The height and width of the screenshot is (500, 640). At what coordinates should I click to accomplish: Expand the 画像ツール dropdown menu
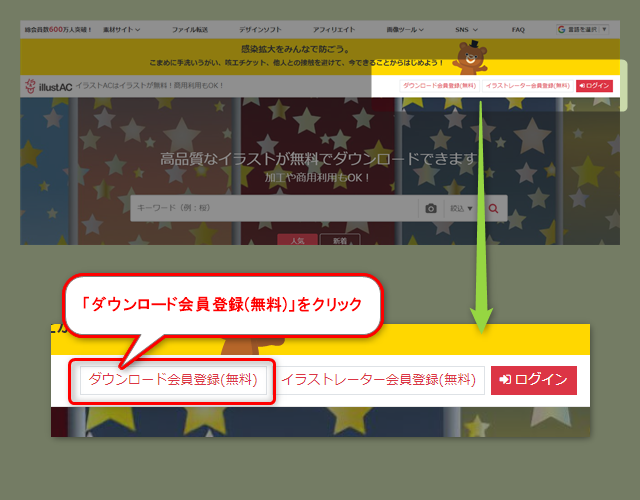(407, 30)
